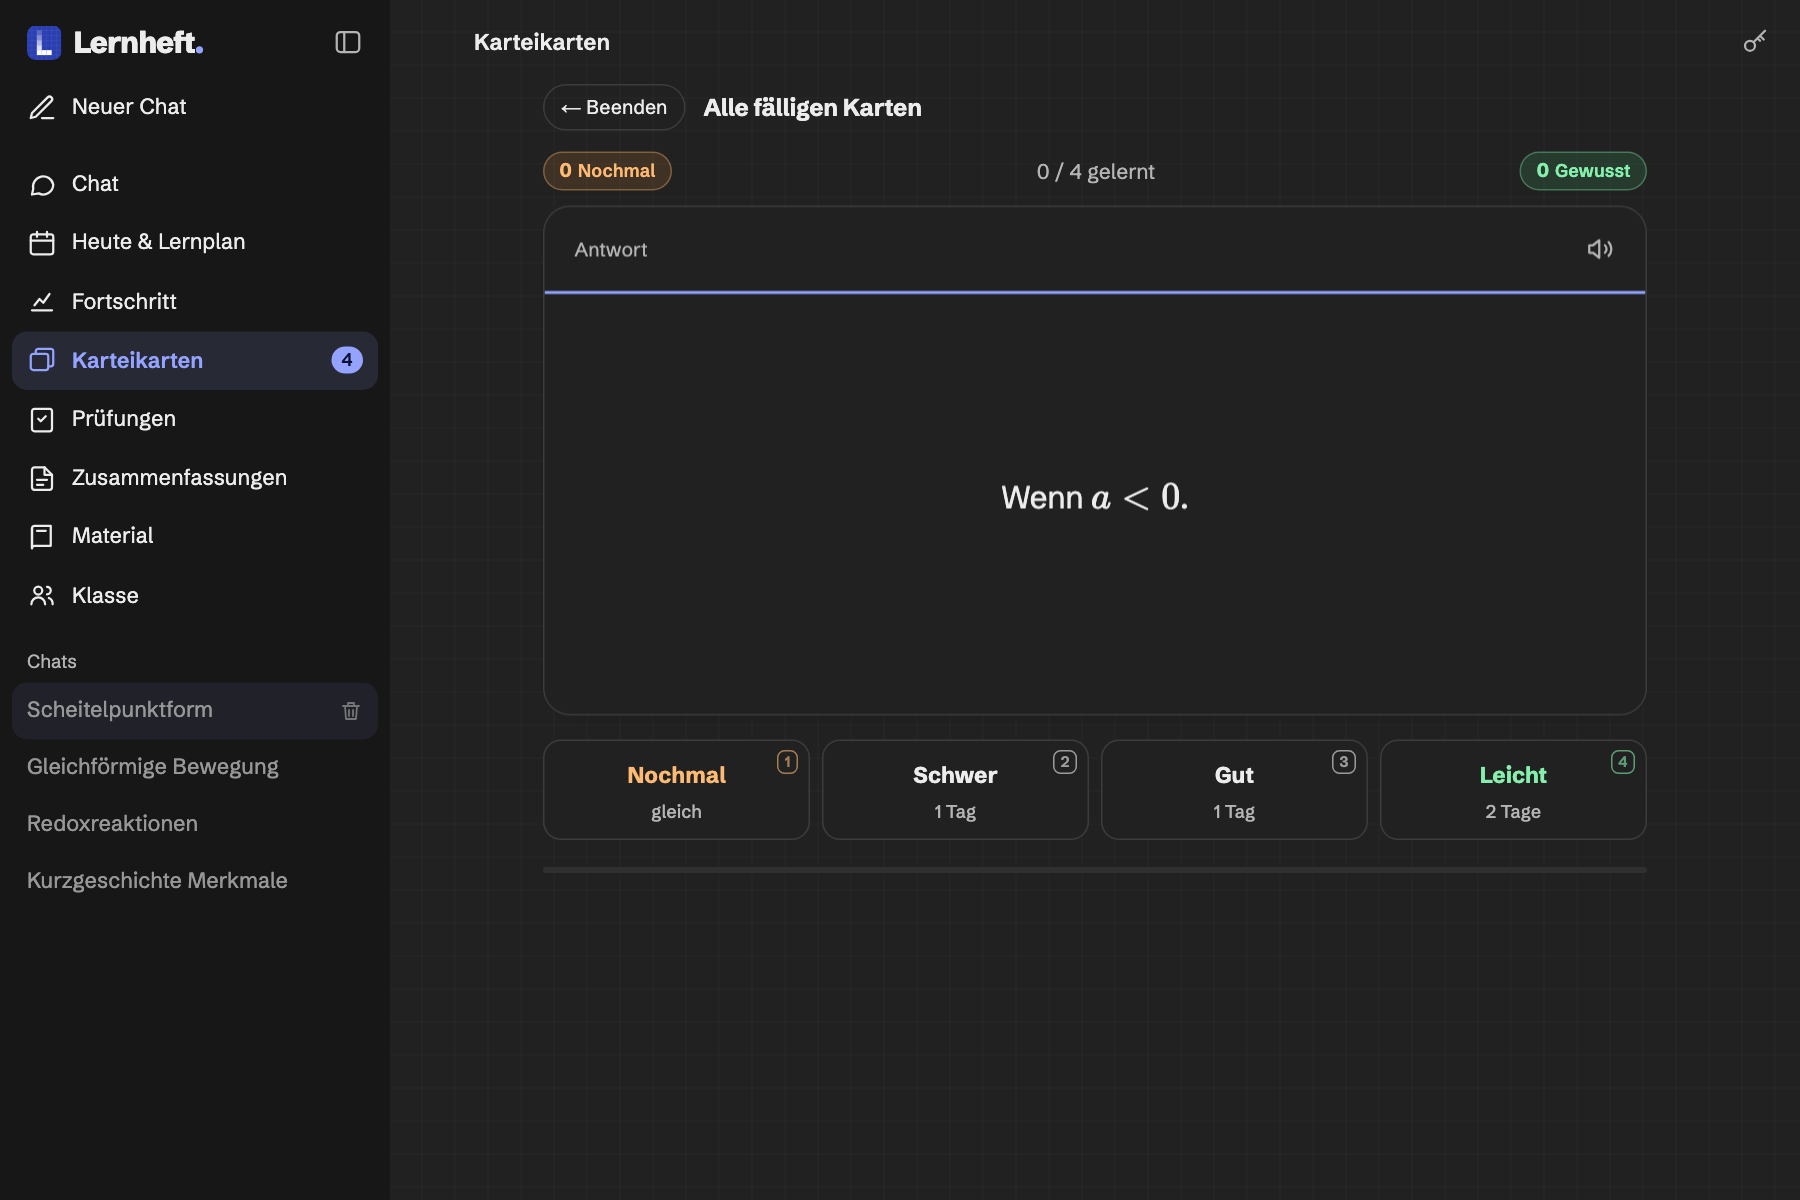Click the flashcard answer "Wenn a < 0."
This screenshot has width=1800, height=1200.
1095,497
